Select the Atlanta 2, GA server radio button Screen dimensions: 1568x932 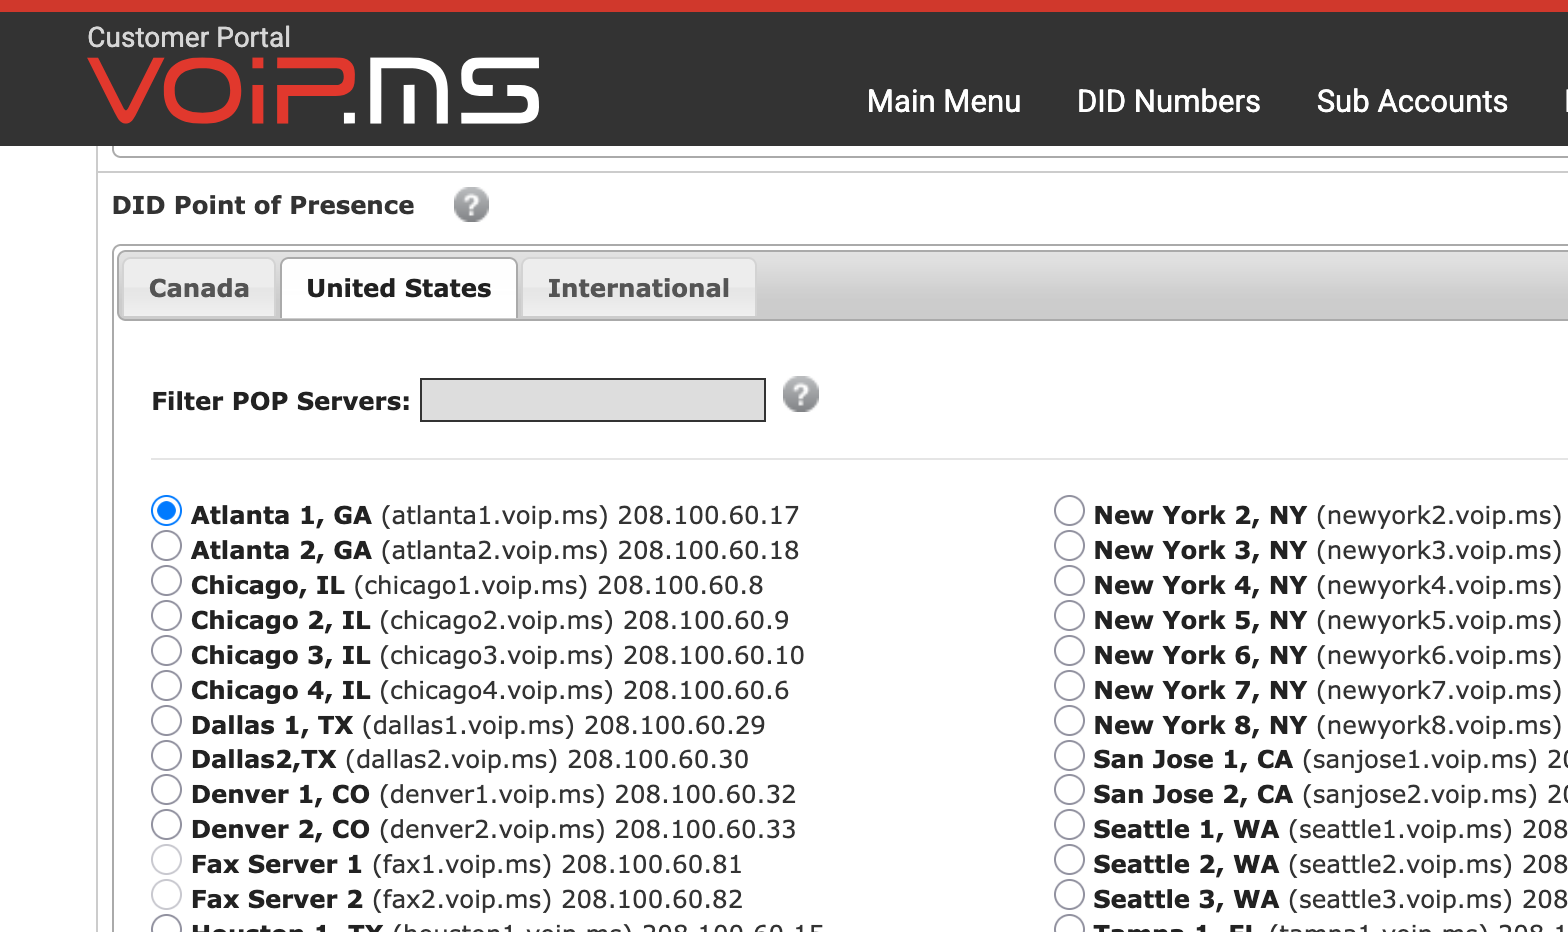(x=166, y=546)
